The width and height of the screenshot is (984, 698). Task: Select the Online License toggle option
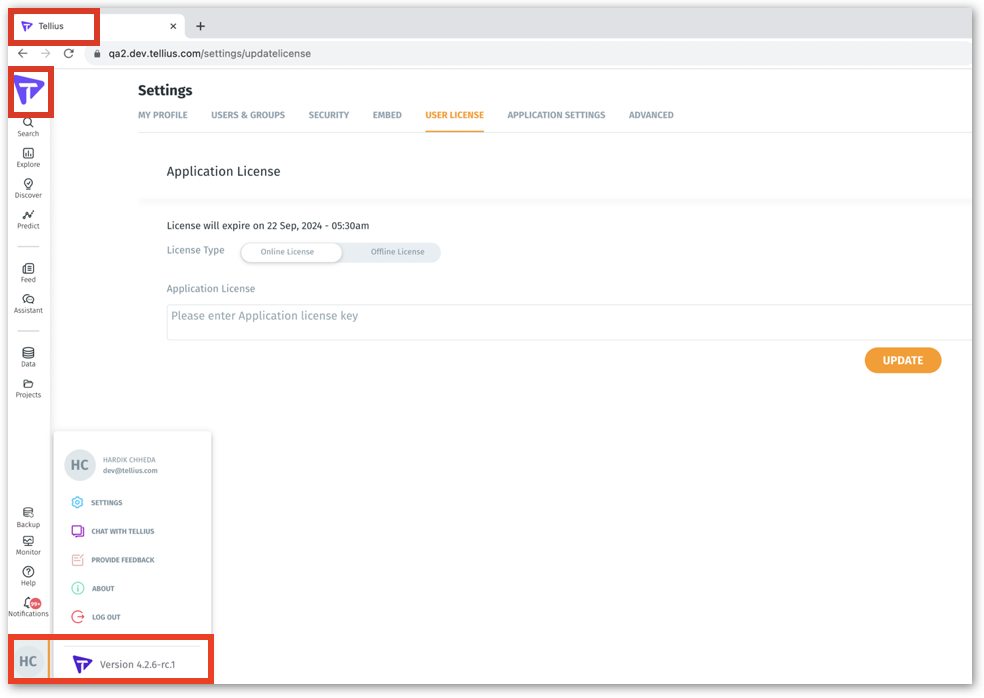[x=287, y=252]
